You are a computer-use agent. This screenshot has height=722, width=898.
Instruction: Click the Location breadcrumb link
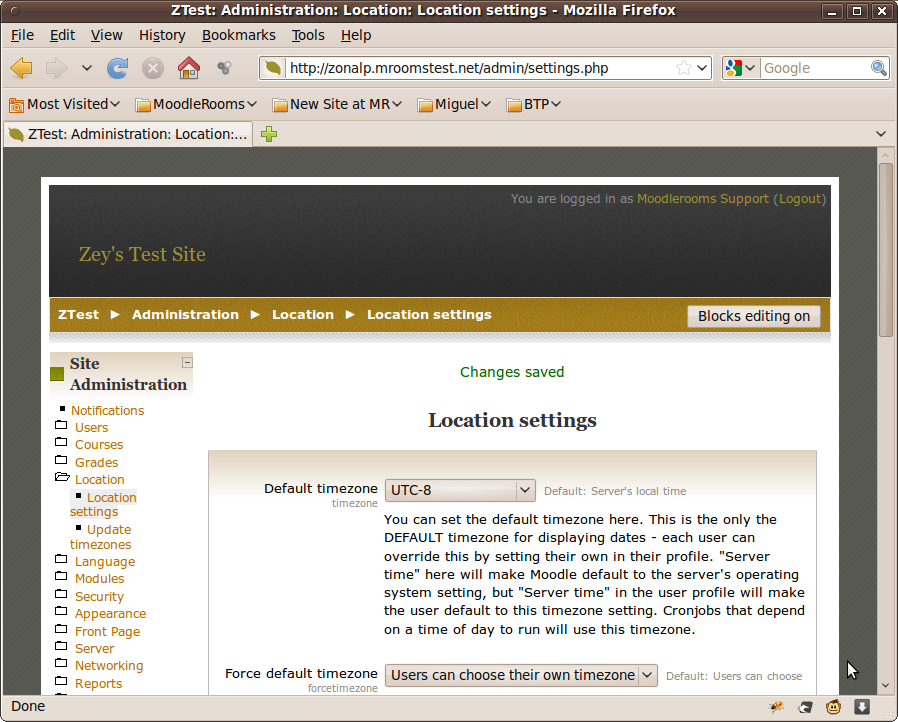tap(303, 315)
